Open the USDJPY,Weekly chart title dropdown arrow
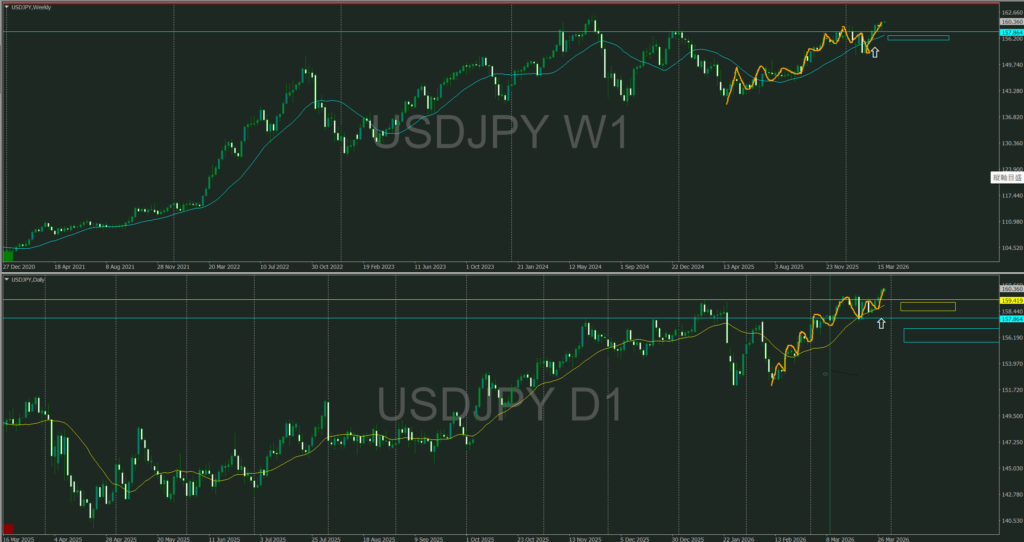This screenshot has height=542, width=1024. pos(6,8)
